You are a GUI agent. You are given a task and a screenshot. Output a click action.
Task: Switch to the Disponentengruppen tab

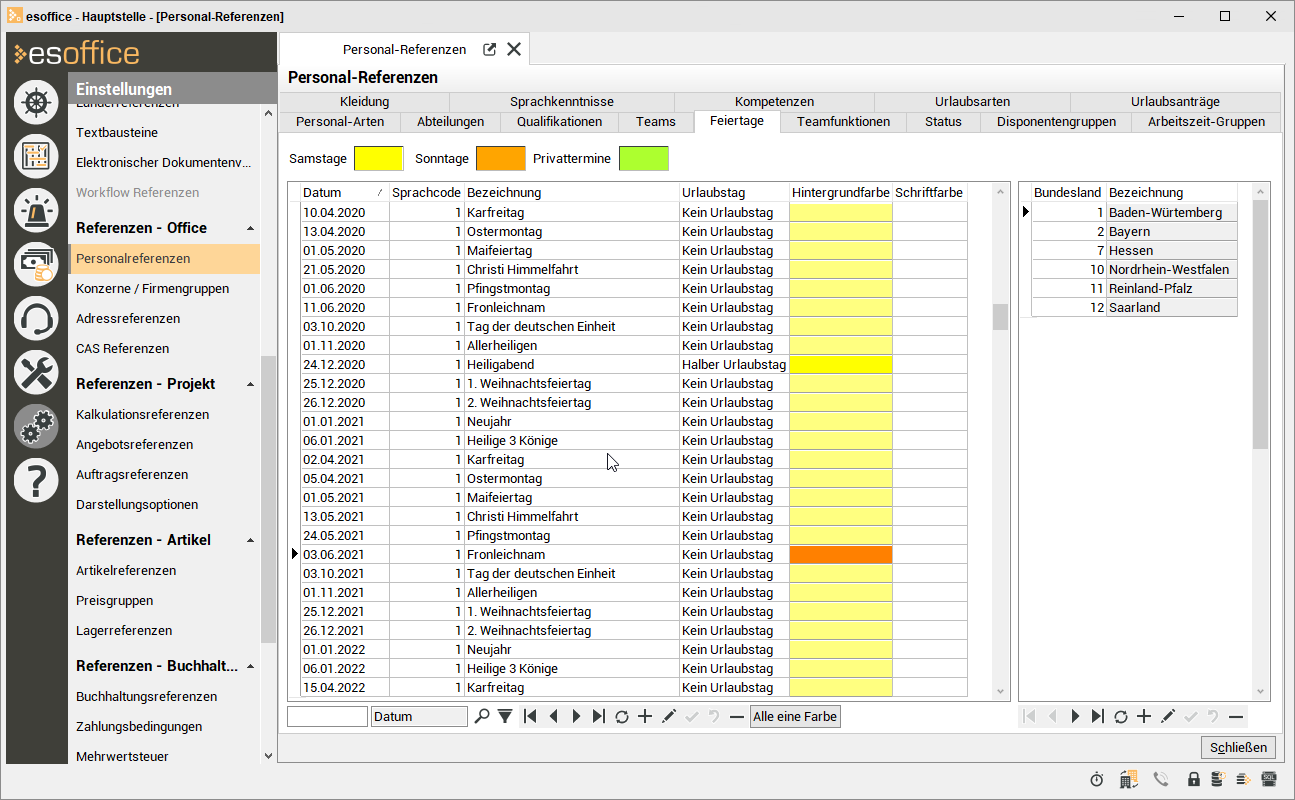click(1056, 122)
